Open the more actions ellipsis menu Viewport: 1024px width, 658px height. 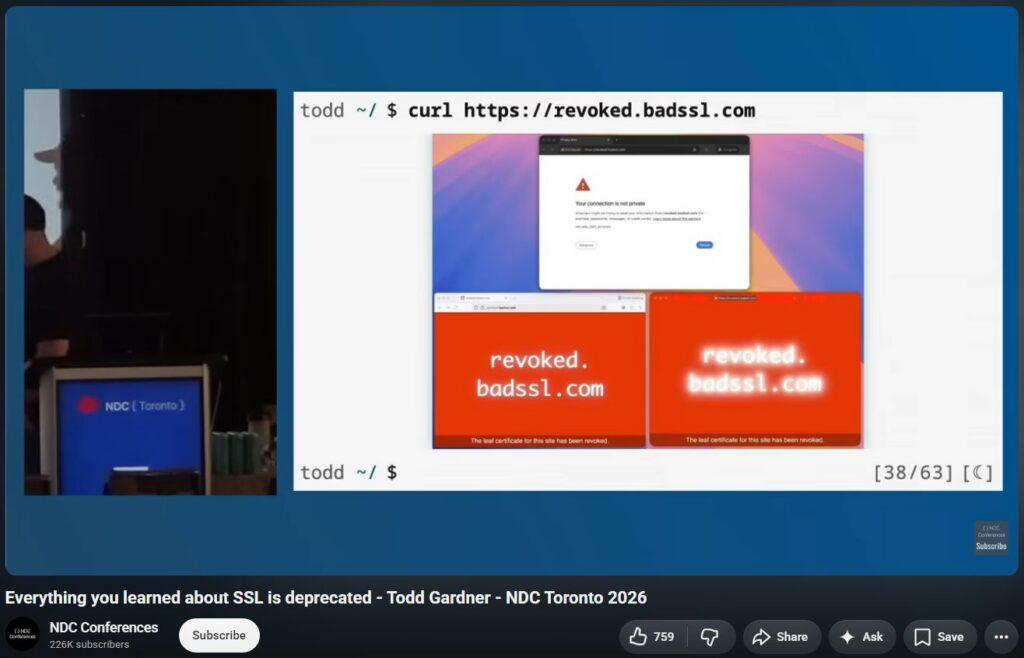1001,636
